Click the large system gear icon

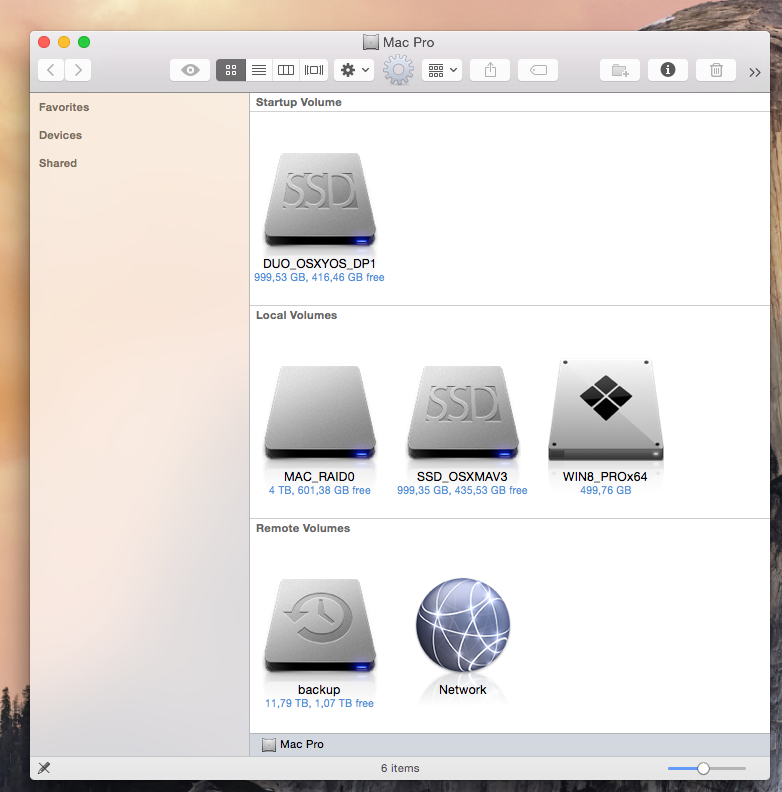pyautogui.click(x=398, y=70)
